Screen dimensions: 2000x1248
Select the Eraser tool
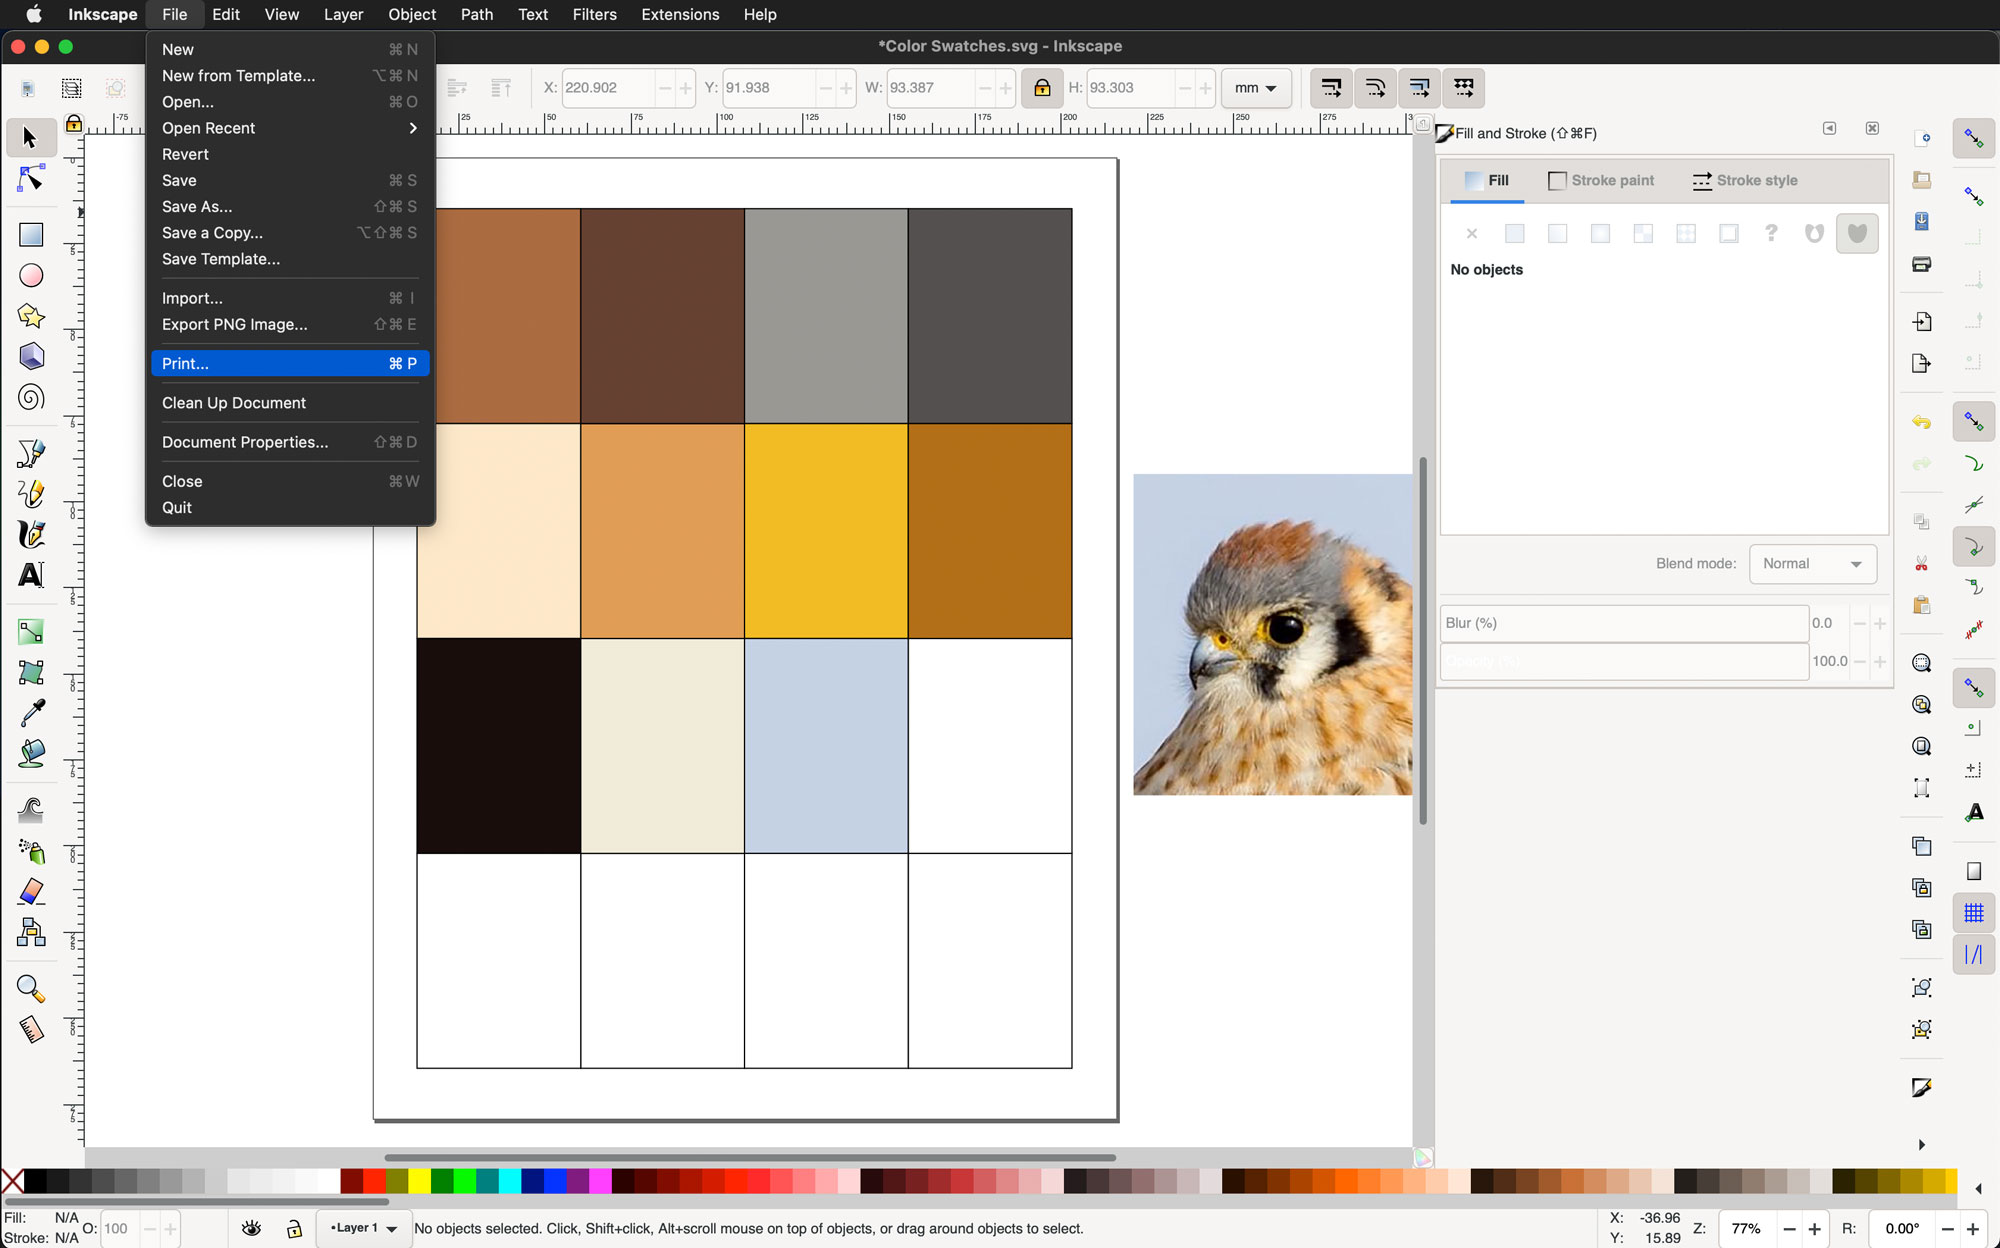coord(31,891)
